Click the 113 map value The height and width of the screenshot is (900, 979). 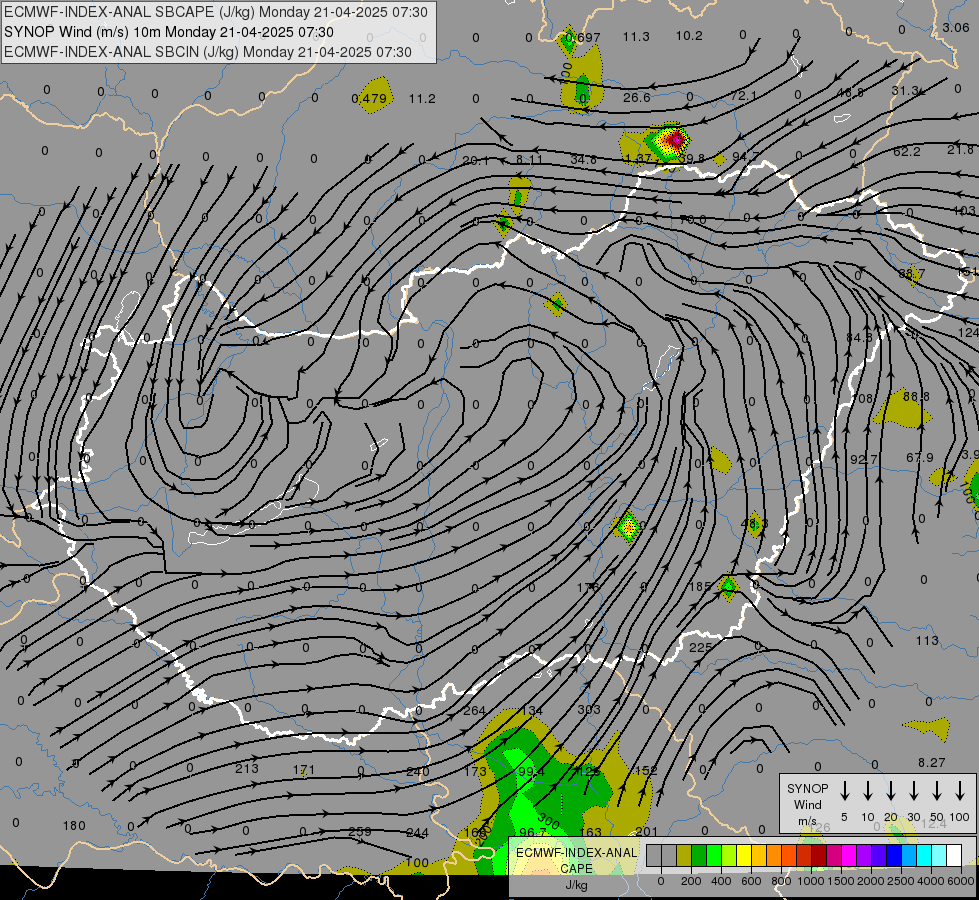tap(927, 641)
